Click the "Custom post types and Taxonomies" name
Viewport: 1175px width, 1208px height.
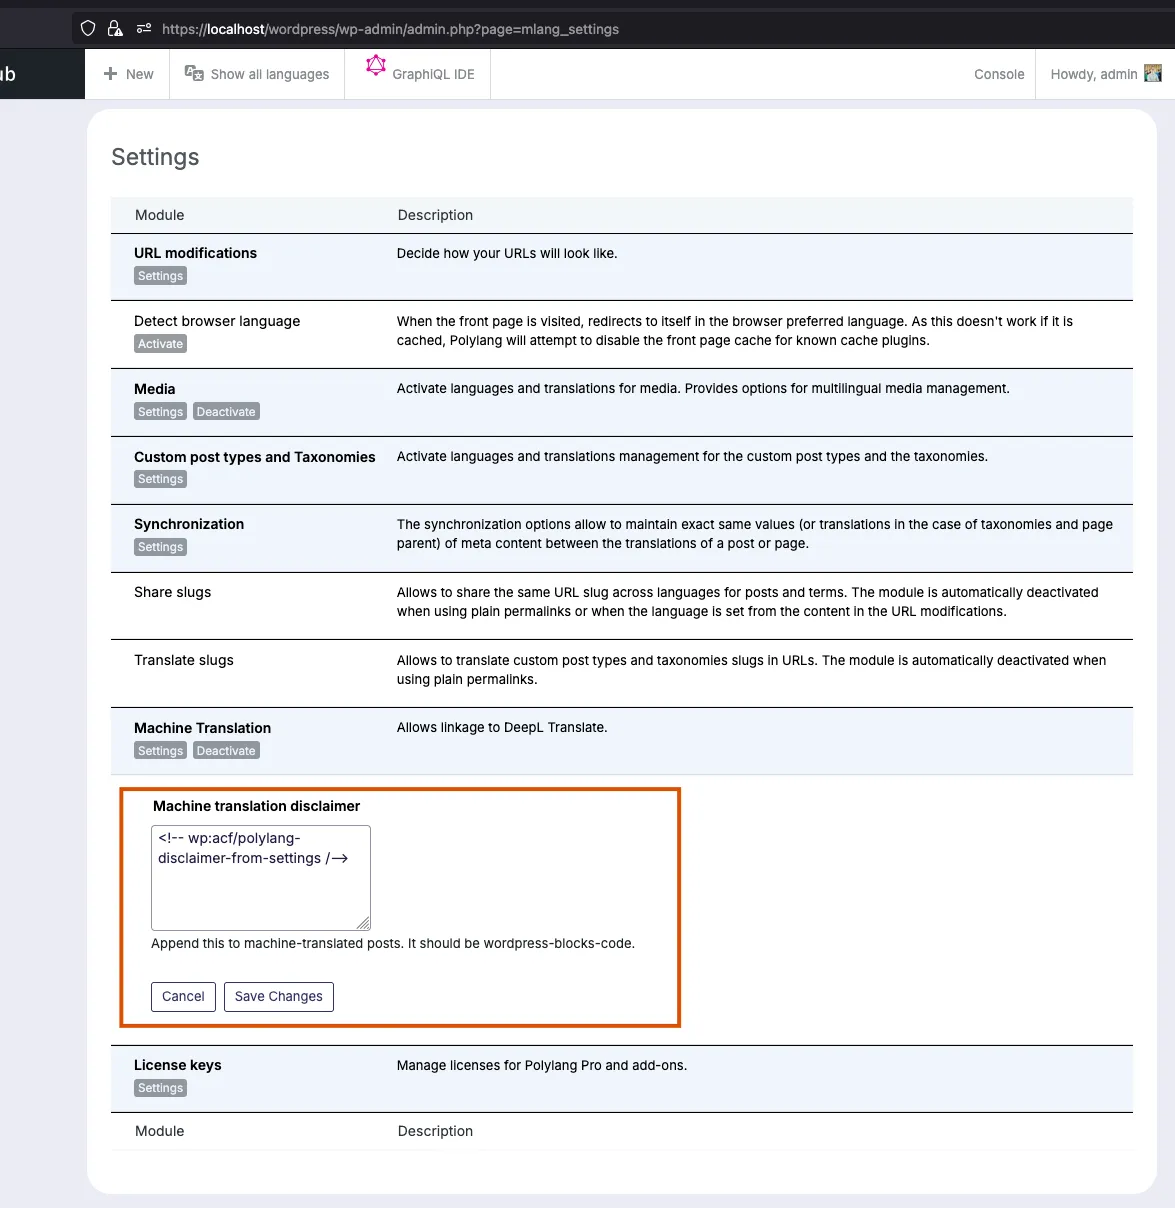(x=255, y=457)
